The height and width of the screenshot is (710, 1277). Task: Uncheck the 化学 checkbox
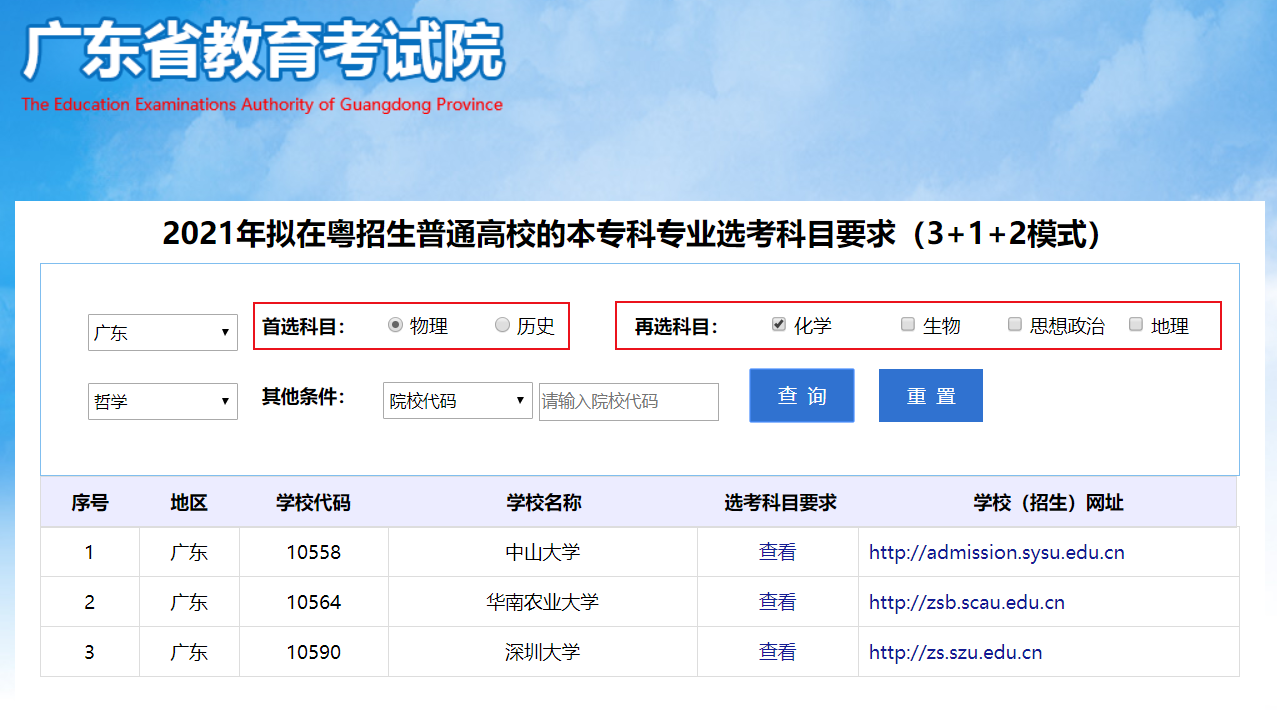click(x=779, y=324)
